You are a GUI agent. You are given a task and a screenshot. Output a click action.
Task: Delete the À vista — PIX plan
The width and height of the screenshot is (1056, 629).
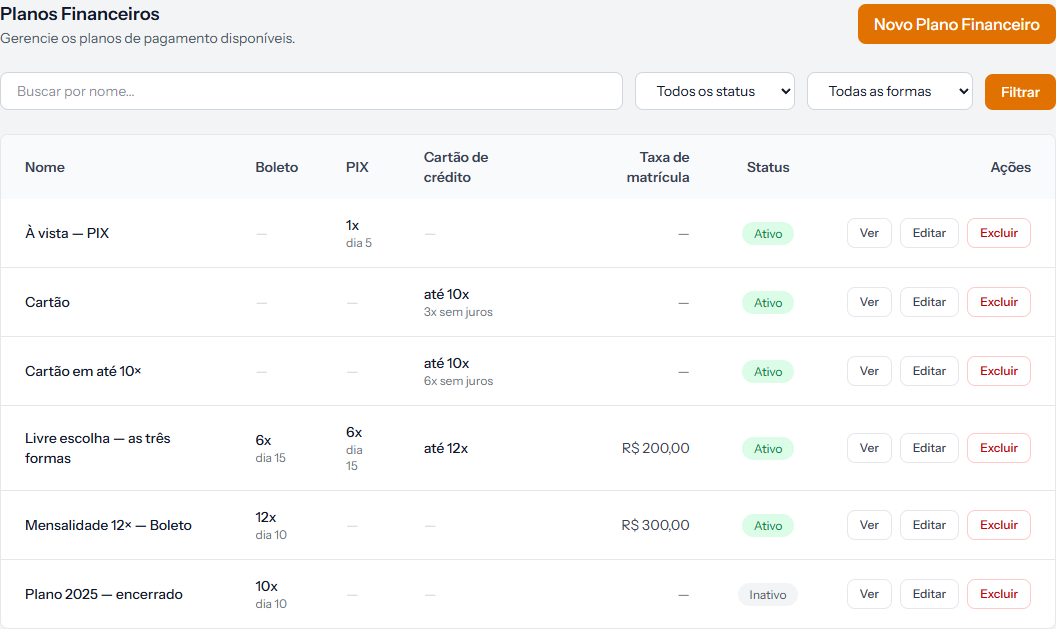[999, 233]
